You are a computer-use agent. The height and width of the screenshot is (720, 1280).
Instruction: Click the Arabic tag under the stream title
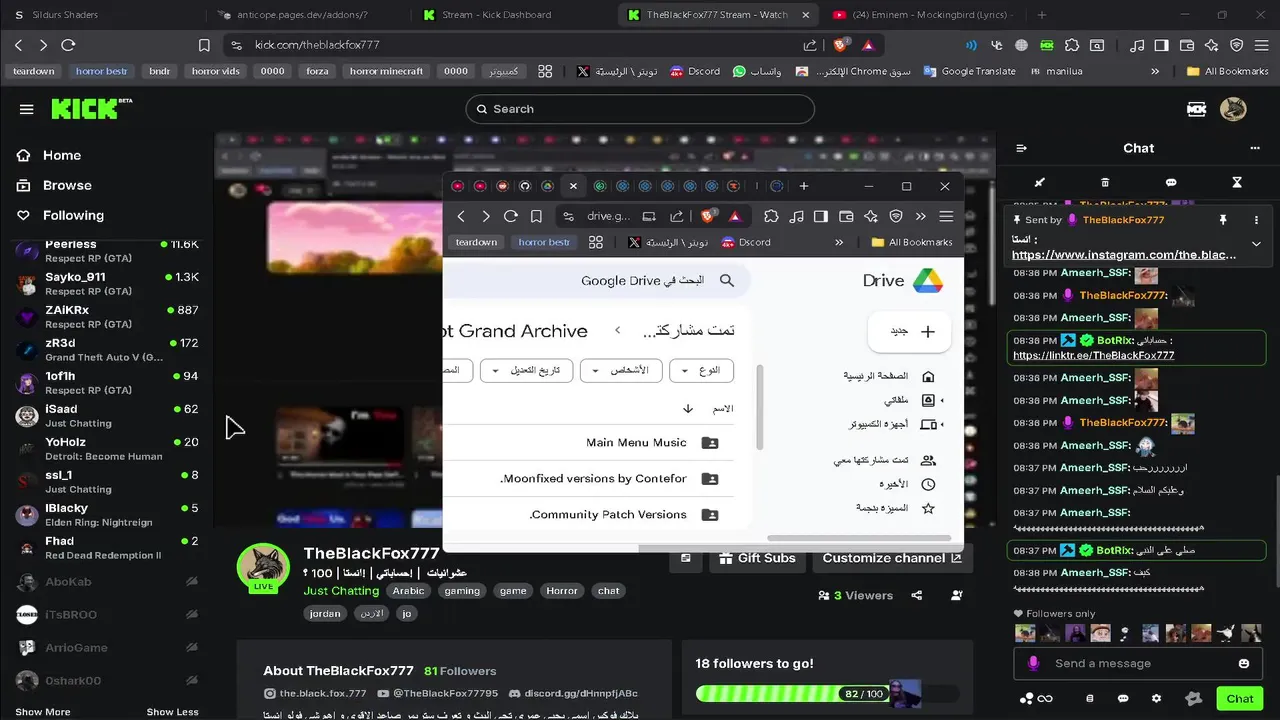pos(408,591)
